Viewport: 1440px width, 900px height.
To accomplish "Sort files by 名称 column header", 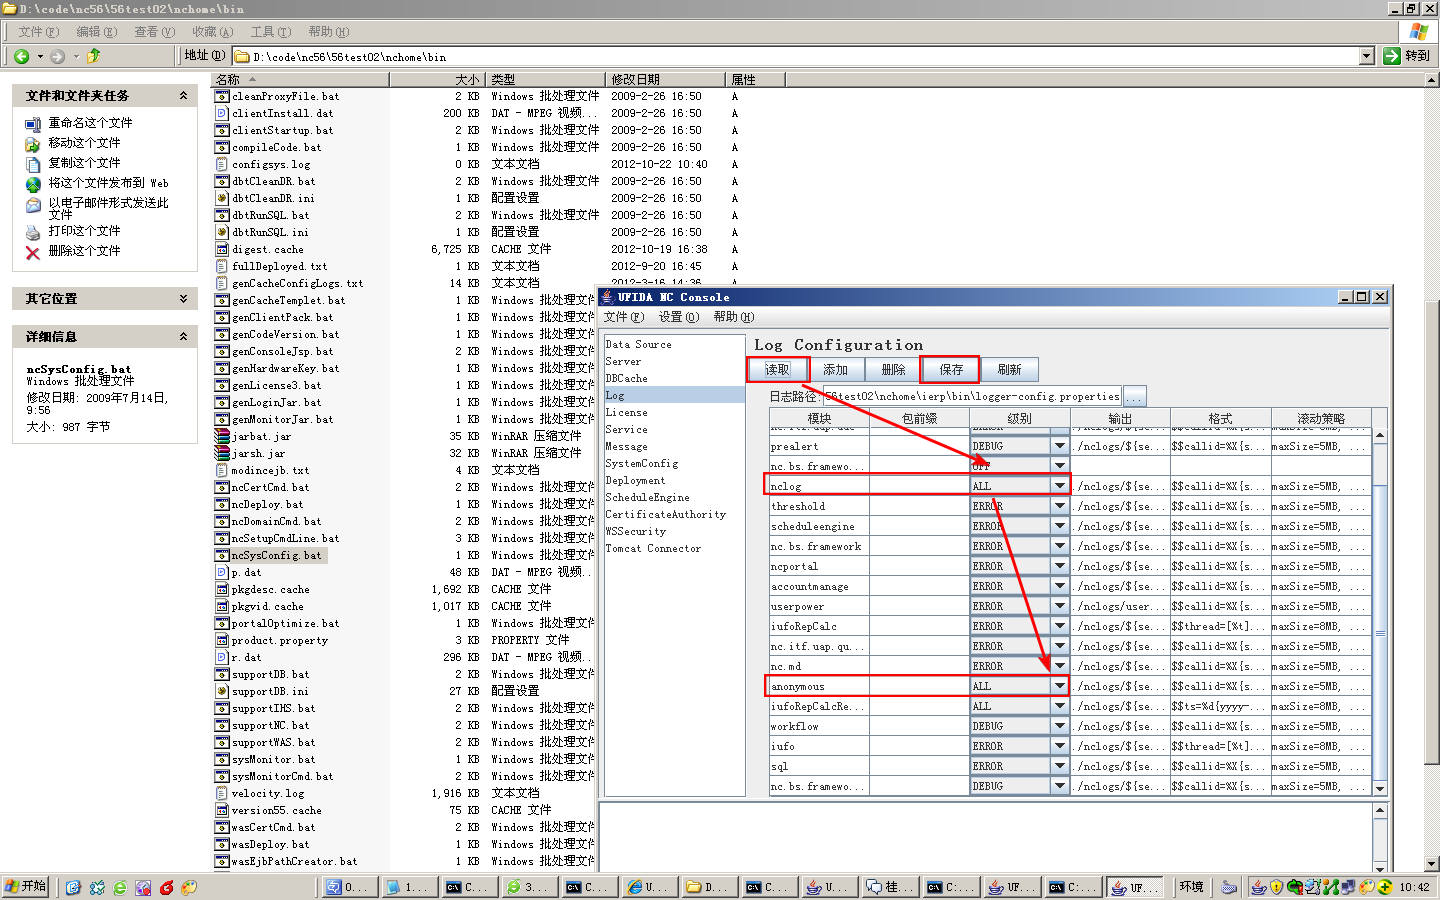I will [x=300, y=79].
